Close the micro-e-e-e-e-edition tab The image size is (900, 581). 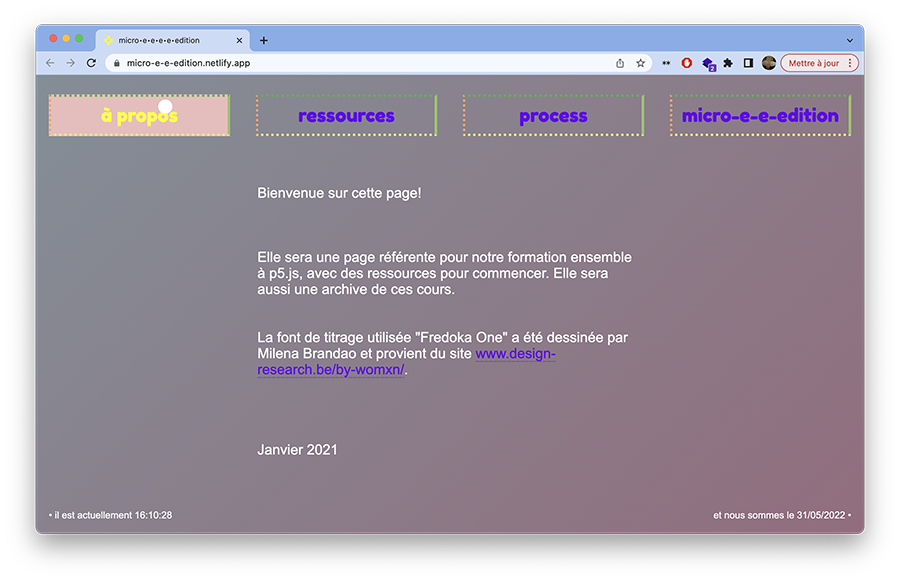tap(239, 40)
